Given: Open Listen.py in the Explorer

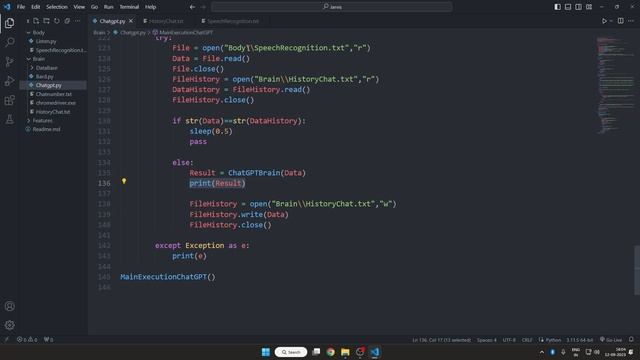Looking at the screenshot, I should pyautogui.click(x=46, y=41).
